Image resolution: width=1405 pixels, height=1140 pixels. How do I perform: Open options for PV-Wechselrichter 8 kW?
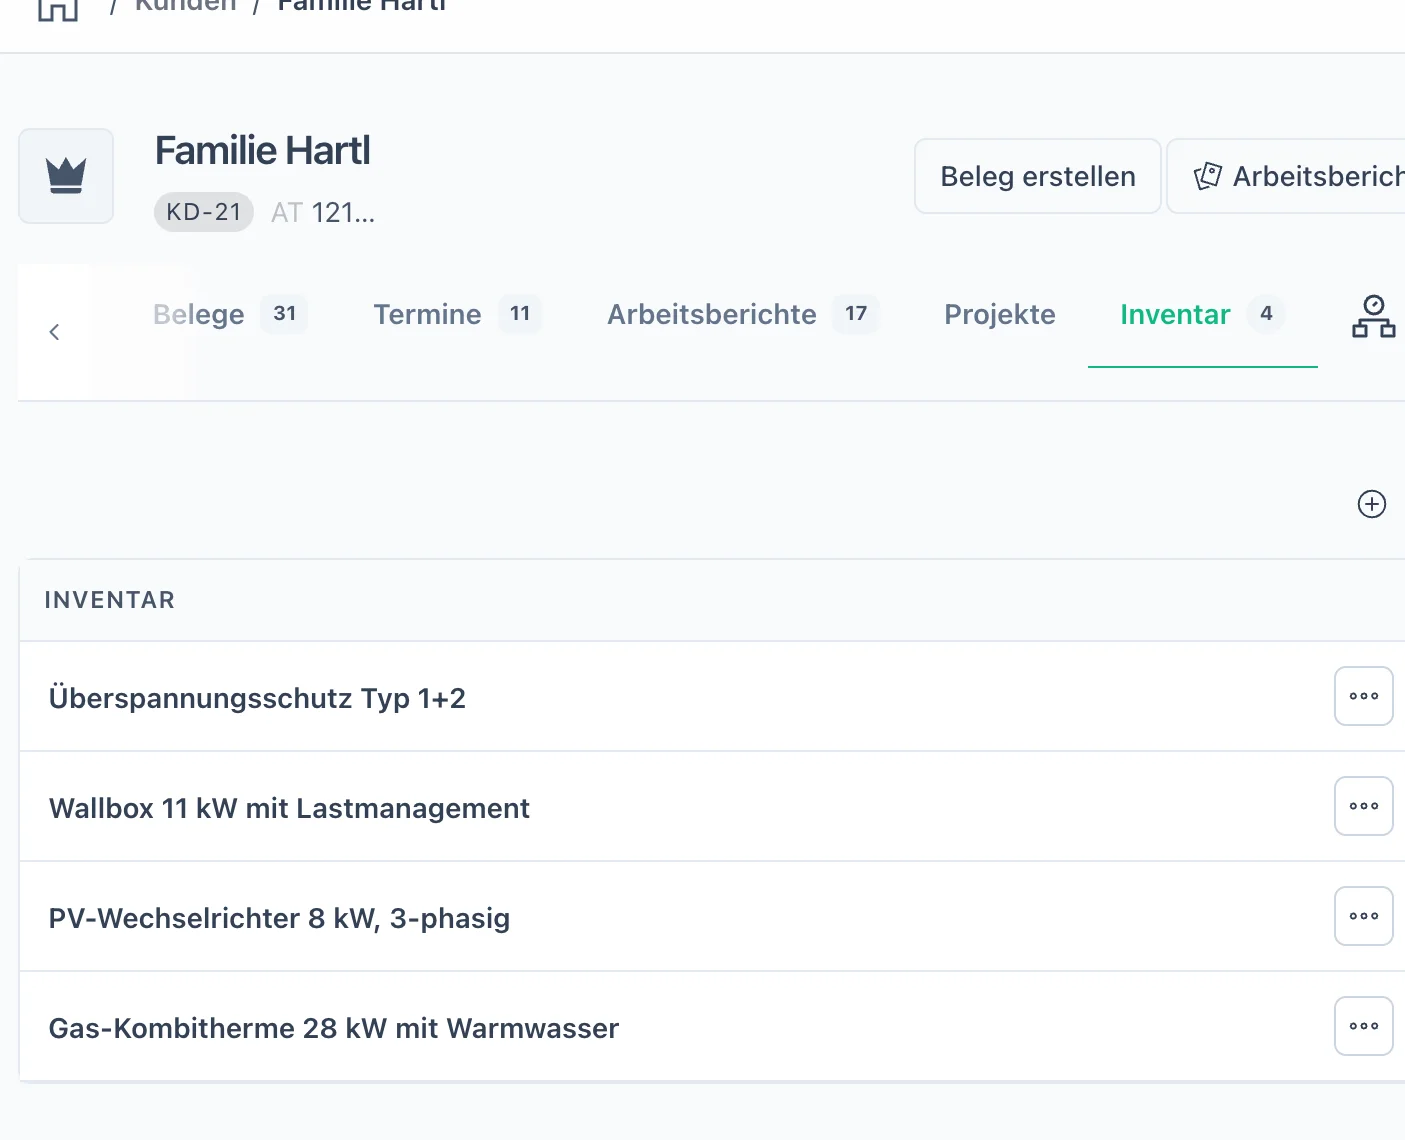(1364, 916)
